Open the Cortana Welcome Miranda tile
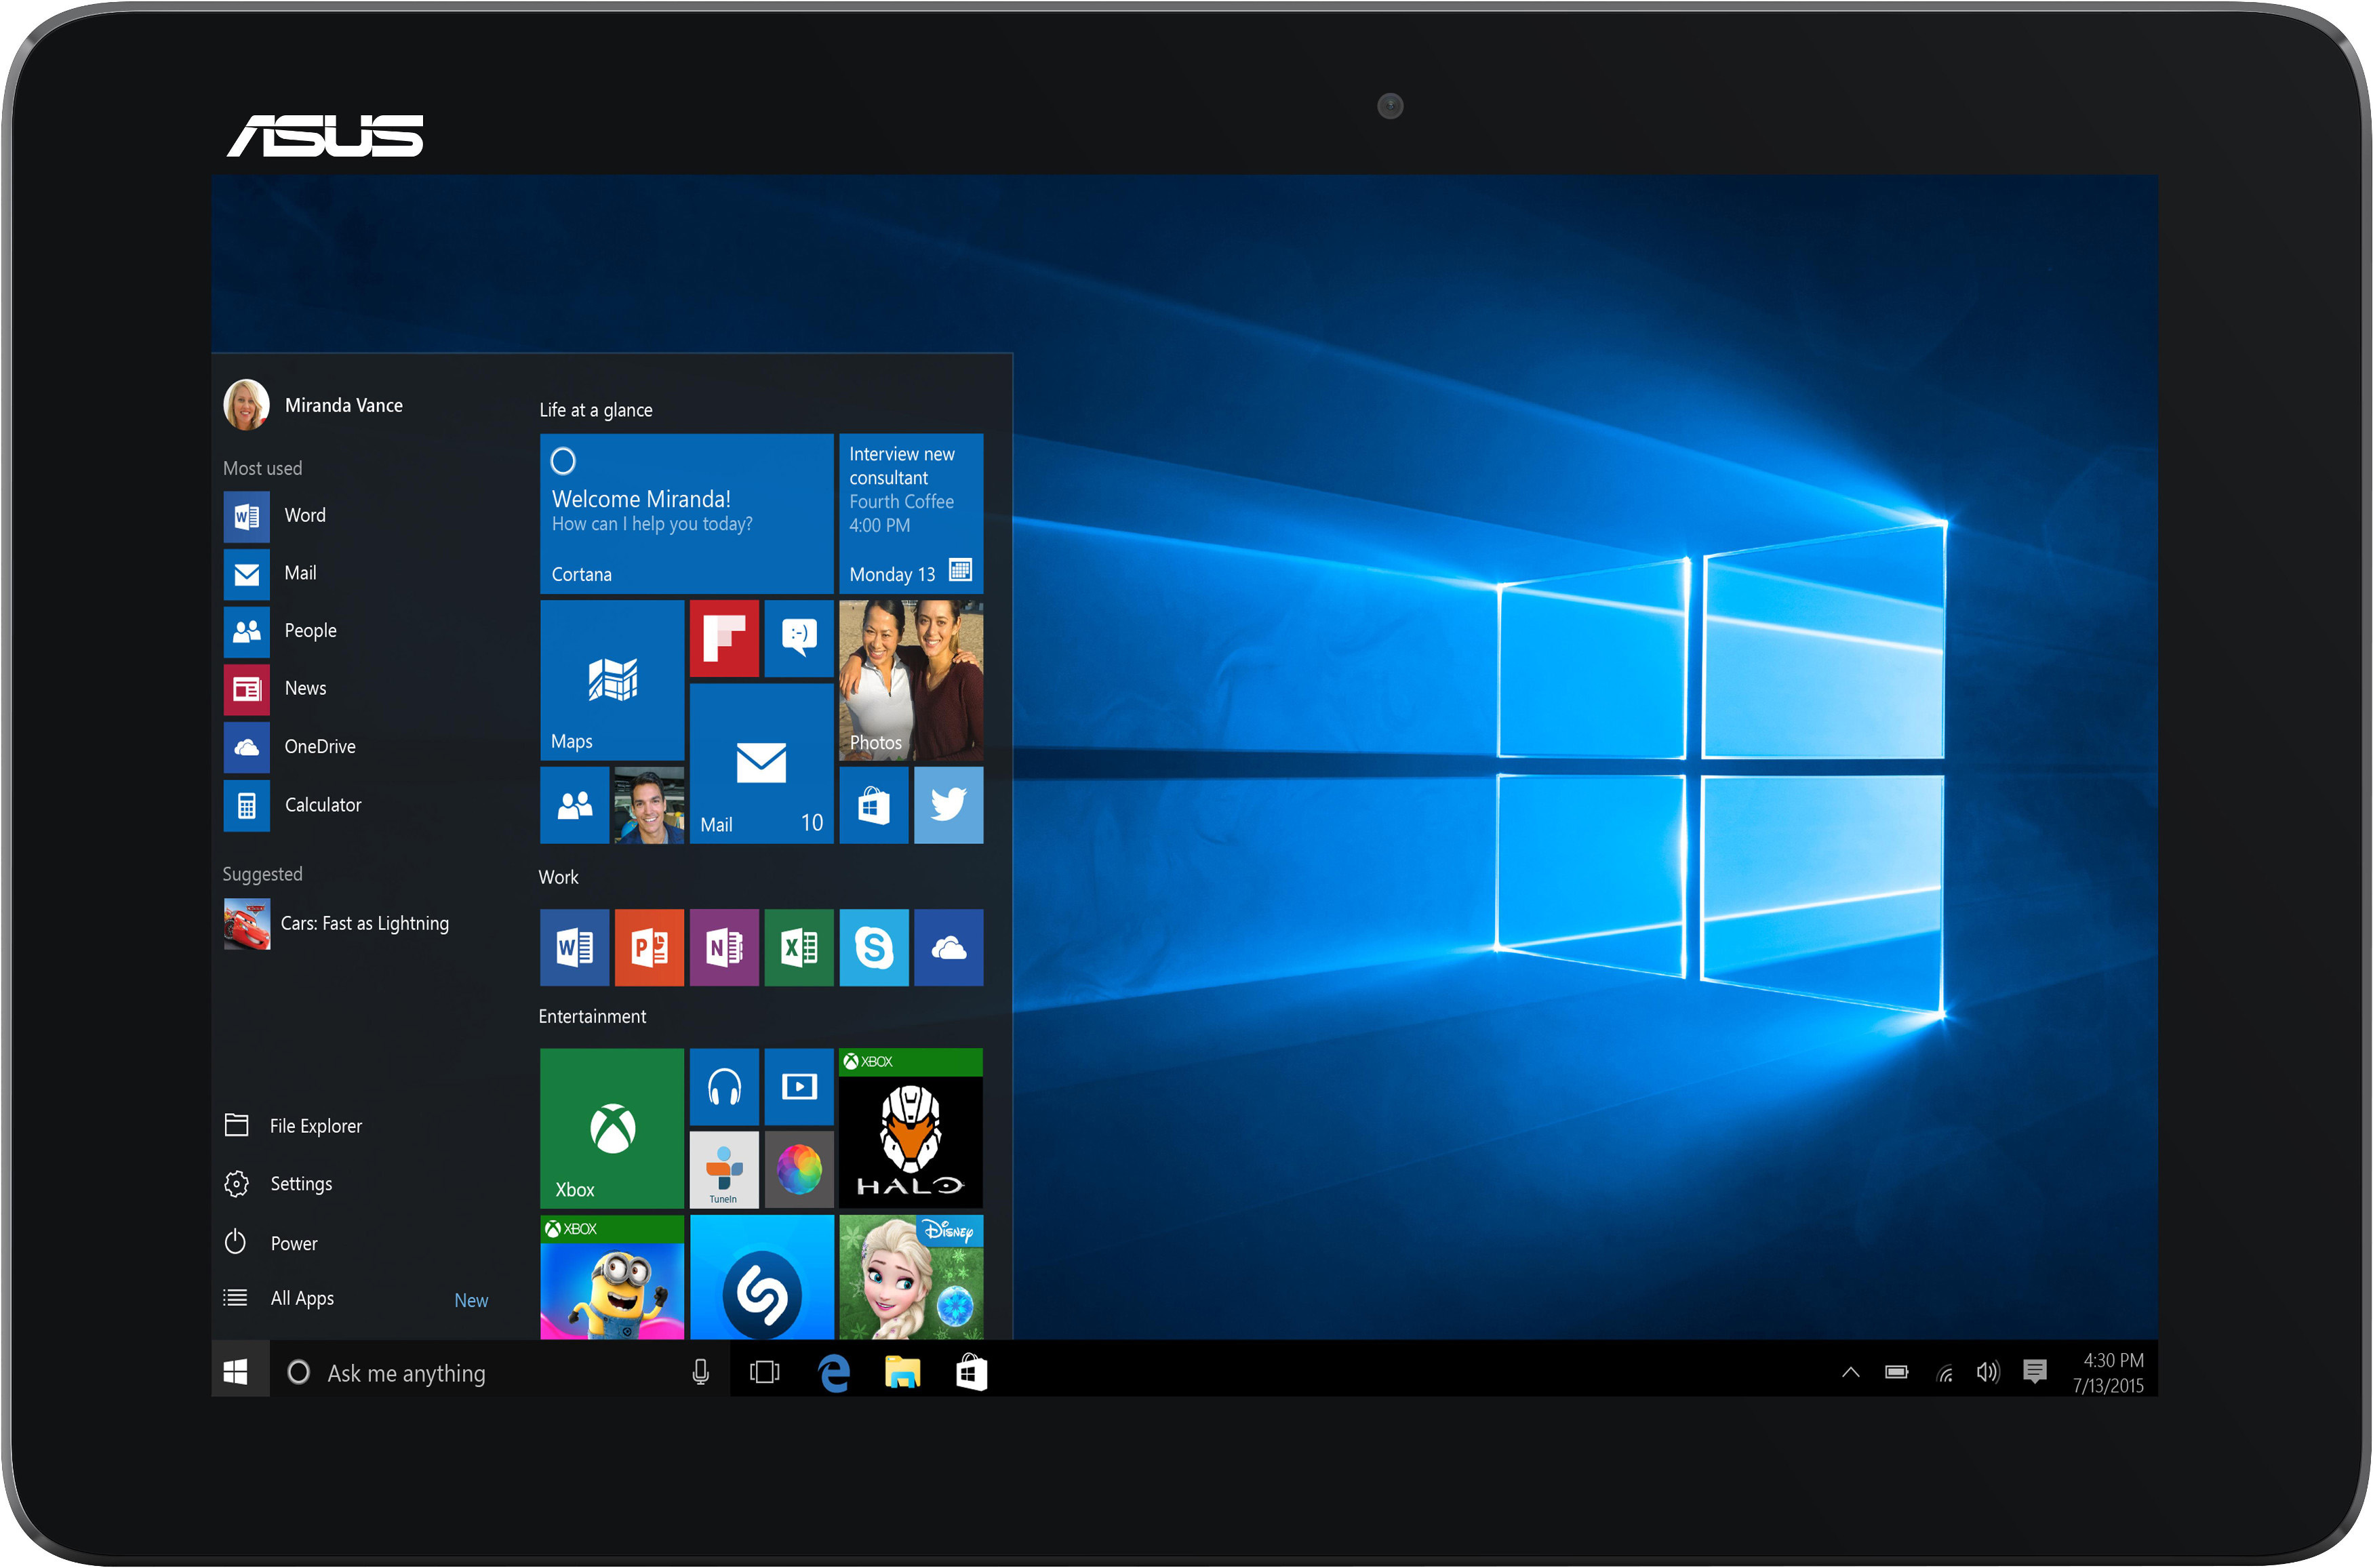This screenshot has width=2373, height=1568. pyautogui.click(x=686, y=513)
